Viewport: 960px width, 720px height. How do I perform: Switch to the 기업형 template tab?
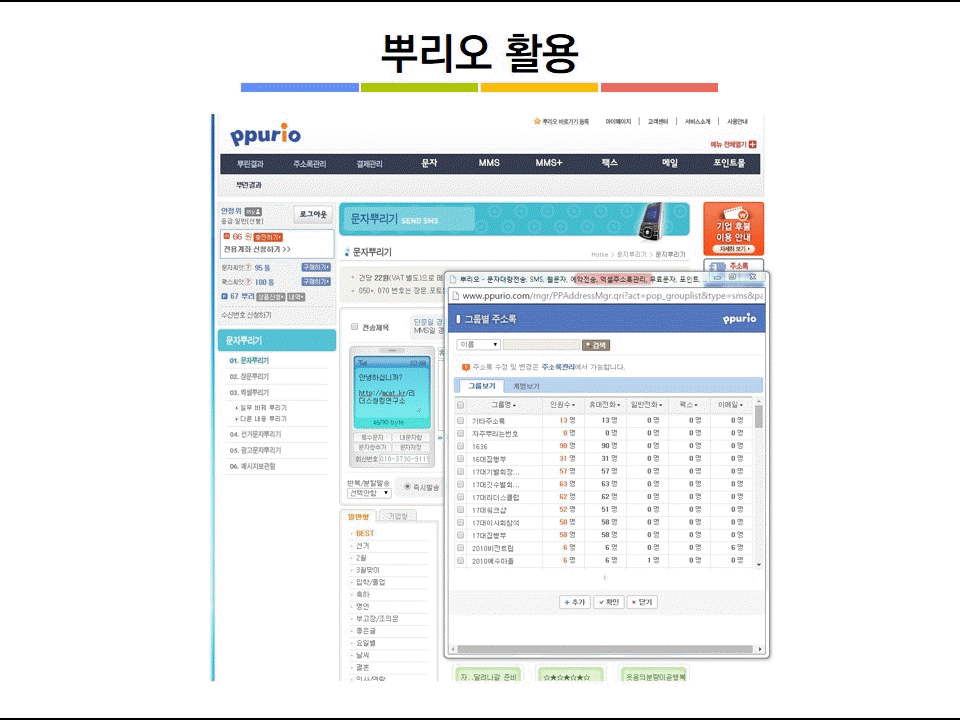(x=398, y=516)
